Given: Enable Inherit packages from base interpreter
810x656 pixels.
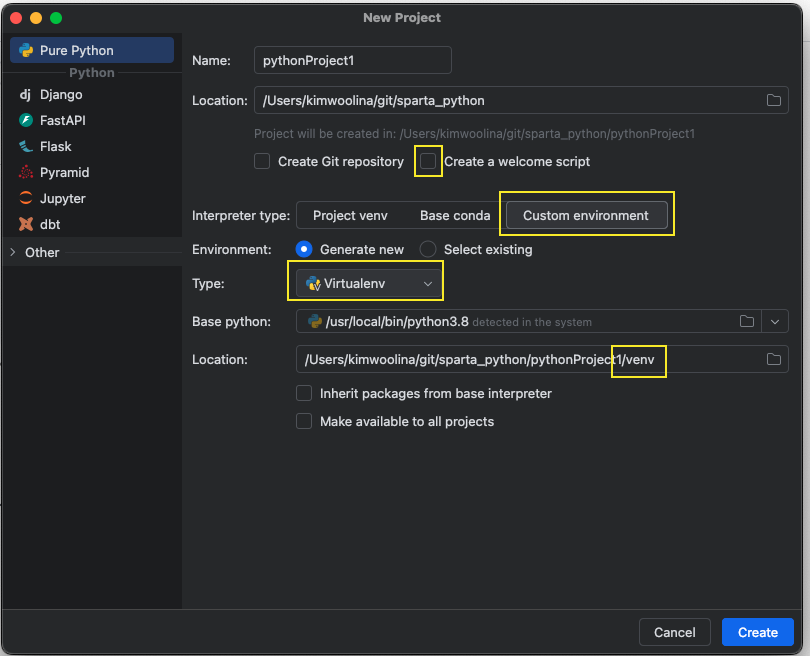Looking at the screenshot, I should click(304, 393).
